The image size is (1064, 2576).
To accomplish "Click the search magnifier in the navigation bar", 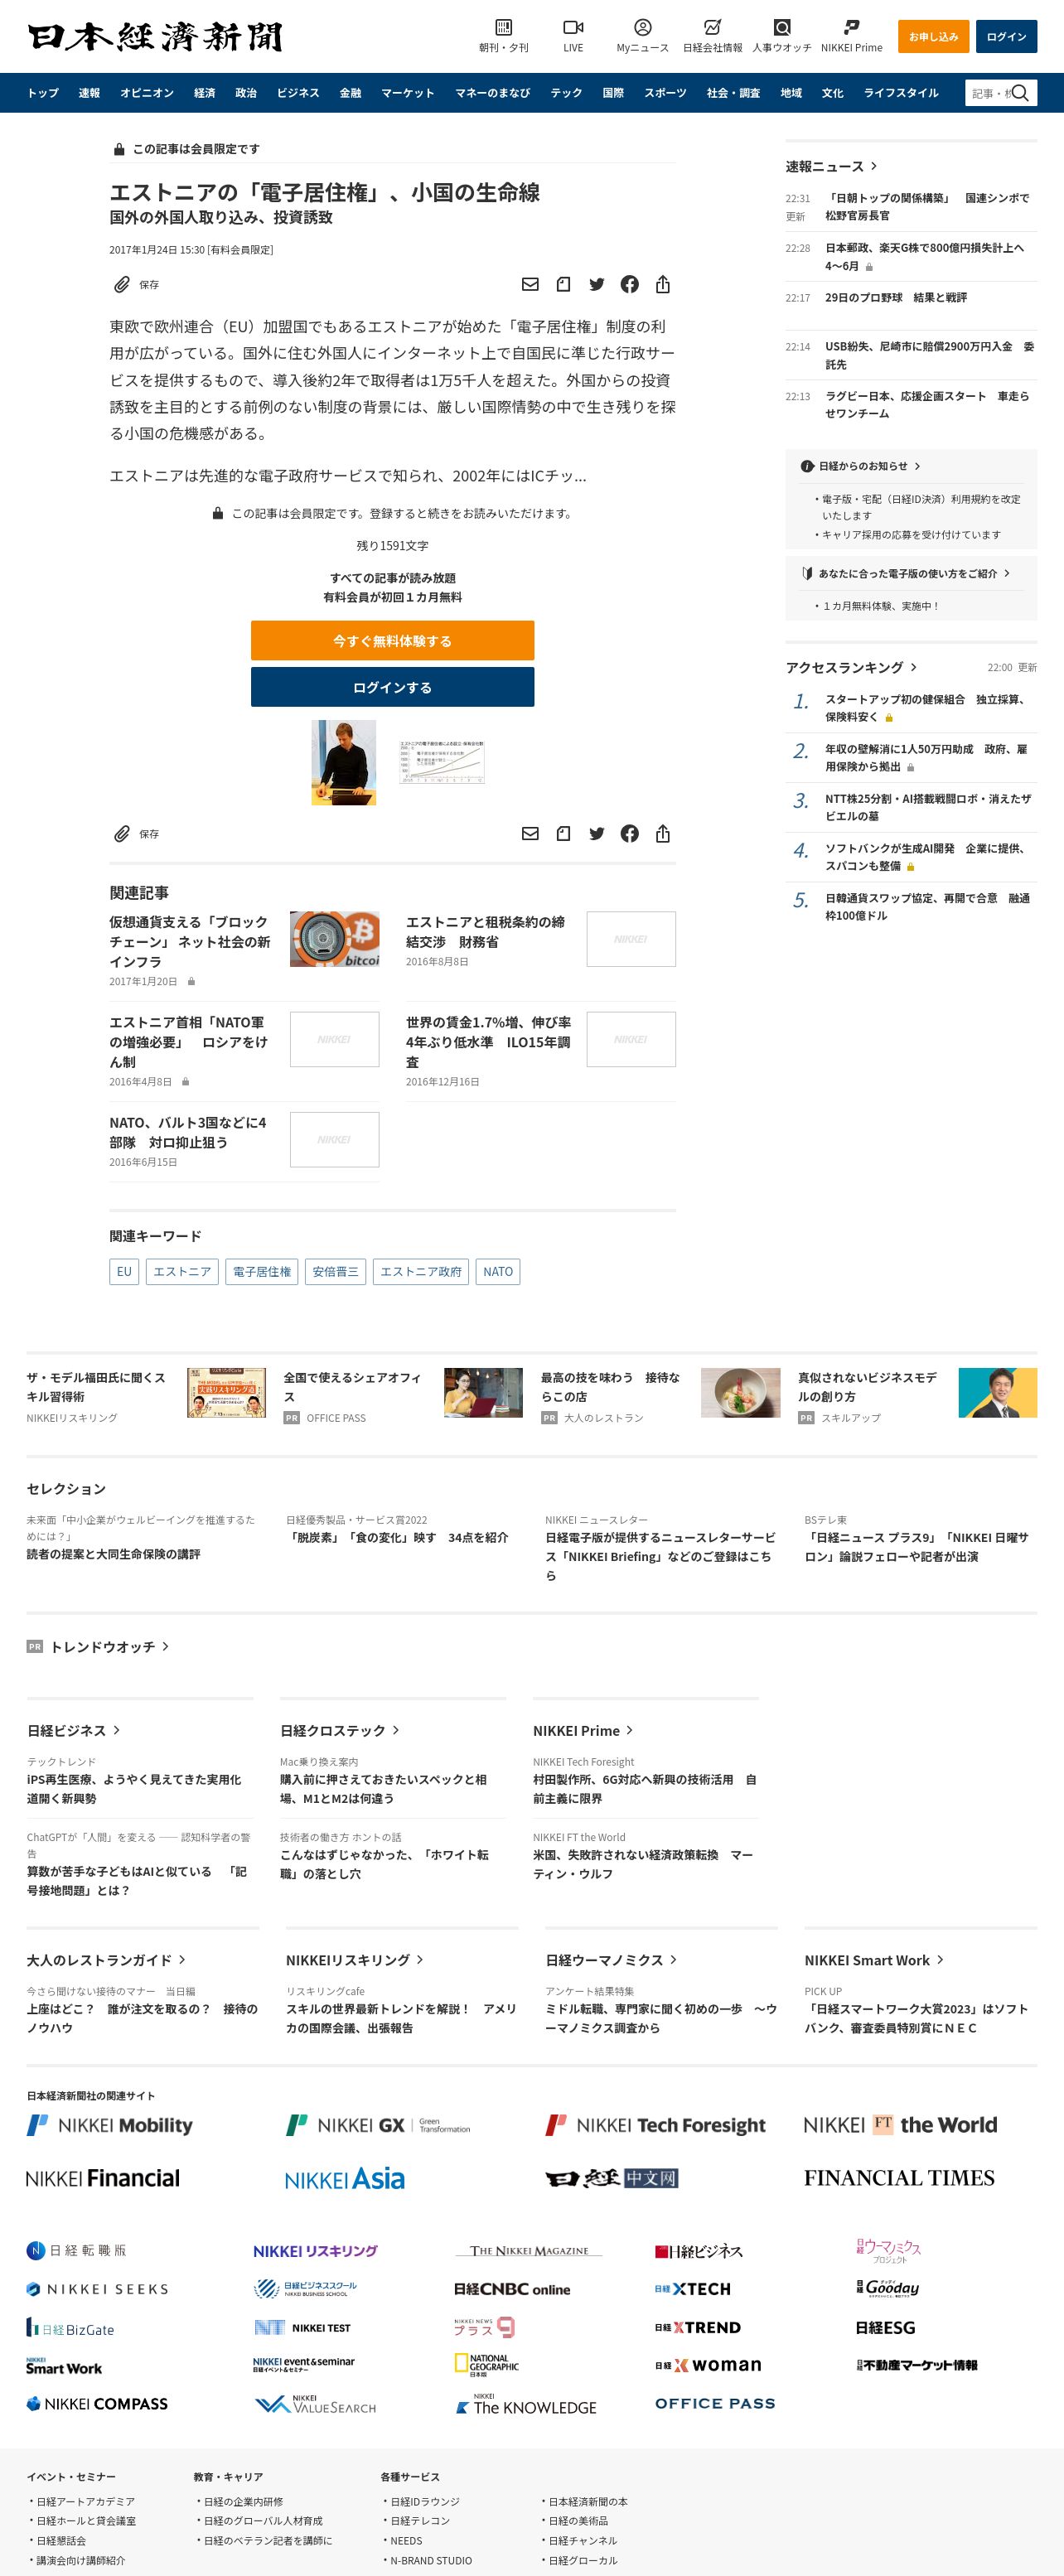I will click(x=1020, y=93).
